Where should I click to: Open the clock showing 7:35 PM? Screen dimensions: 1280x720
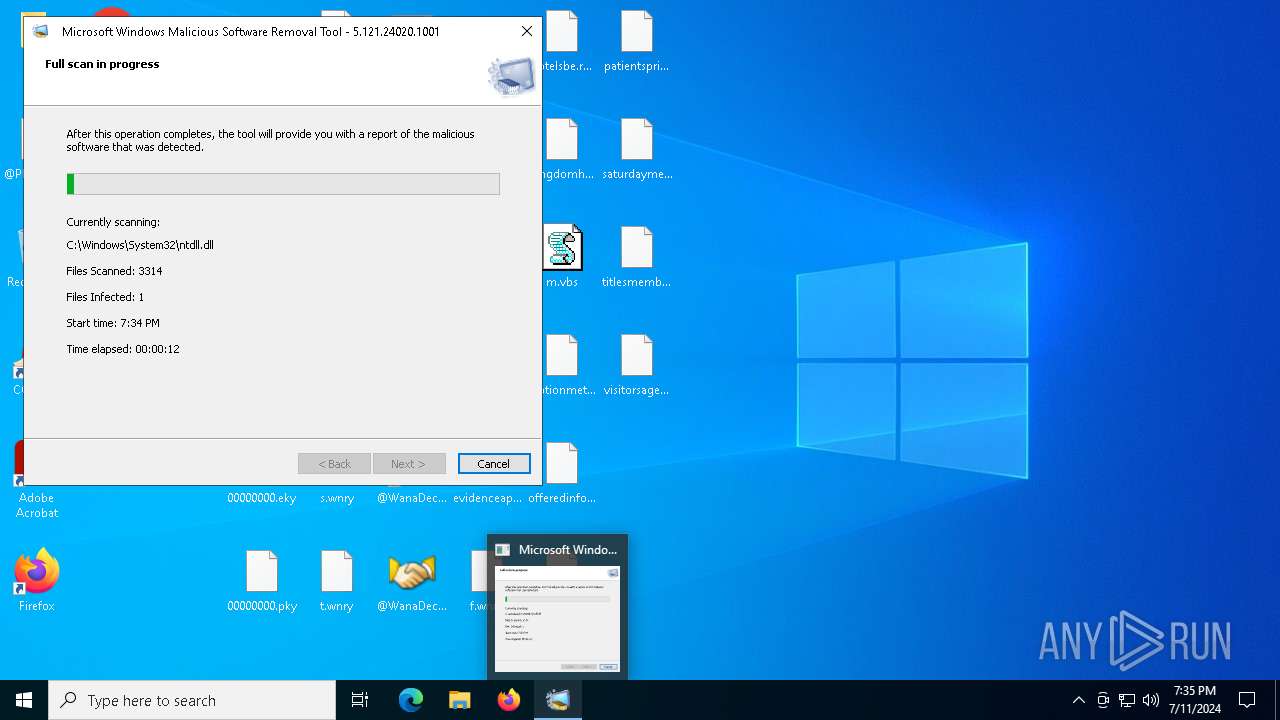(x=1195, y=700)
